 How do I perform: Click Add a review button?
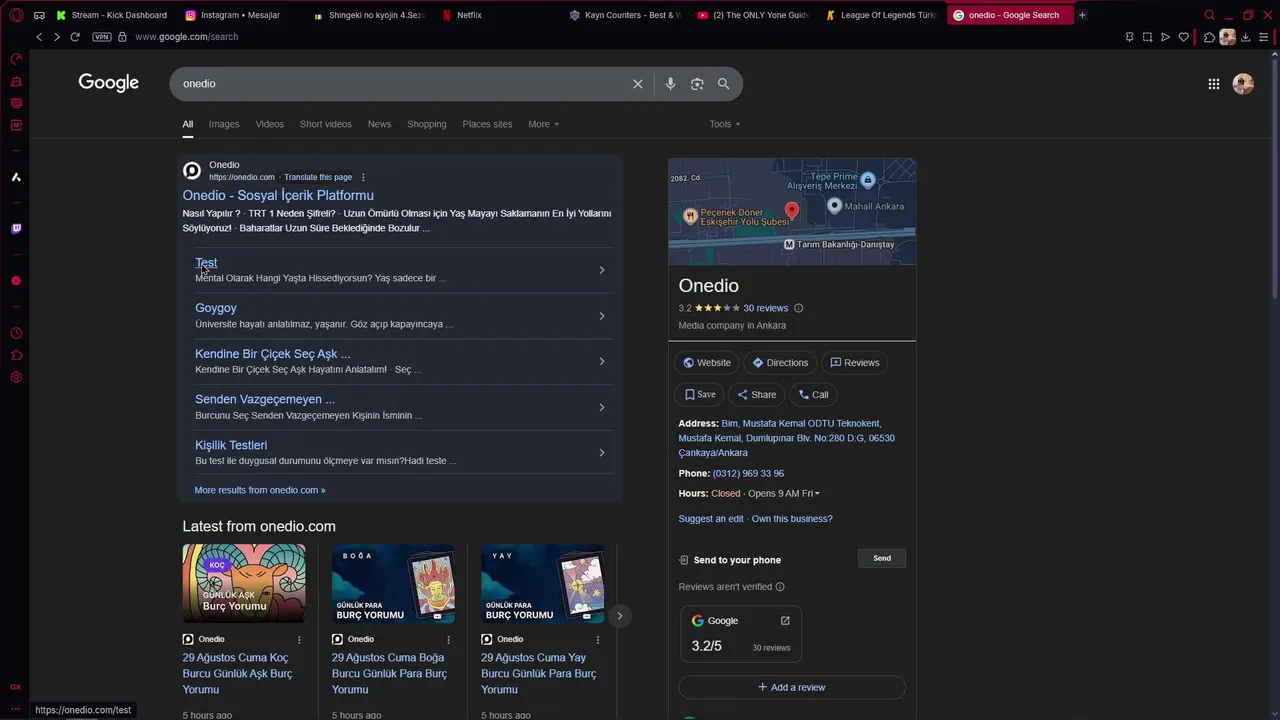792,688
